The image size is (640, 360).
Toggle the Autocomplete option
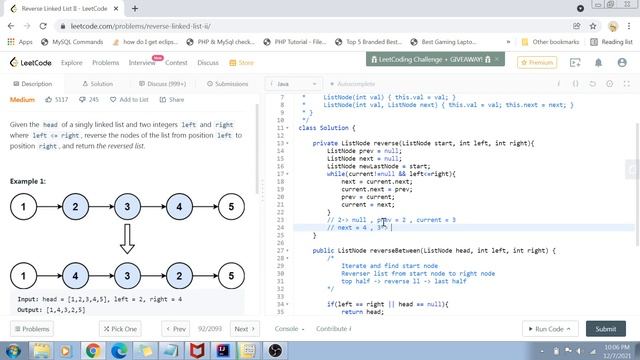coord(353,84)
